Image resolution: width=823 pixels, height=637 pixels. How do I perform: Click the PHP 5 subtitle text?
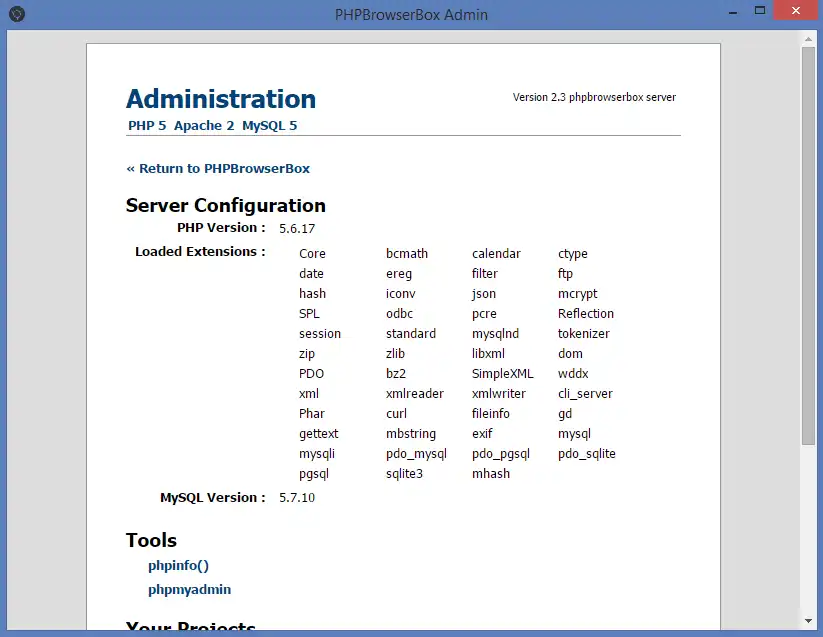point(147,126)
